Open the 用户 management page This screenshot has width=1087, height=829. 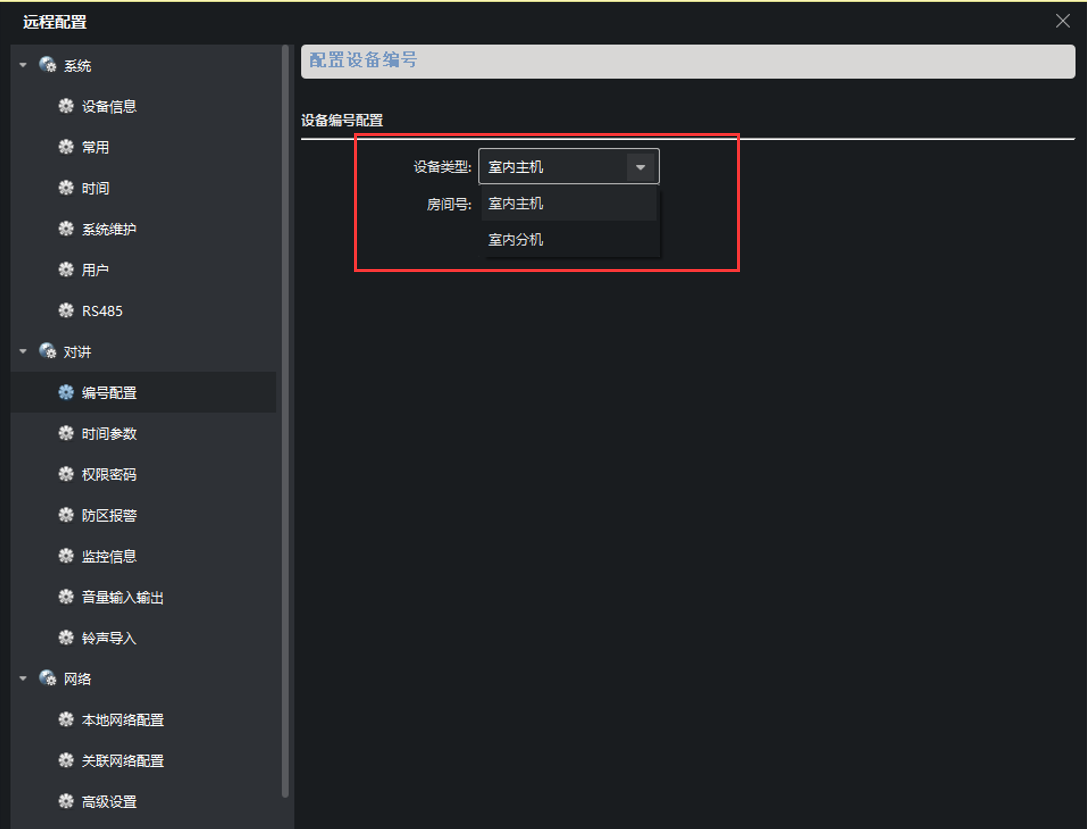point(95,270)
